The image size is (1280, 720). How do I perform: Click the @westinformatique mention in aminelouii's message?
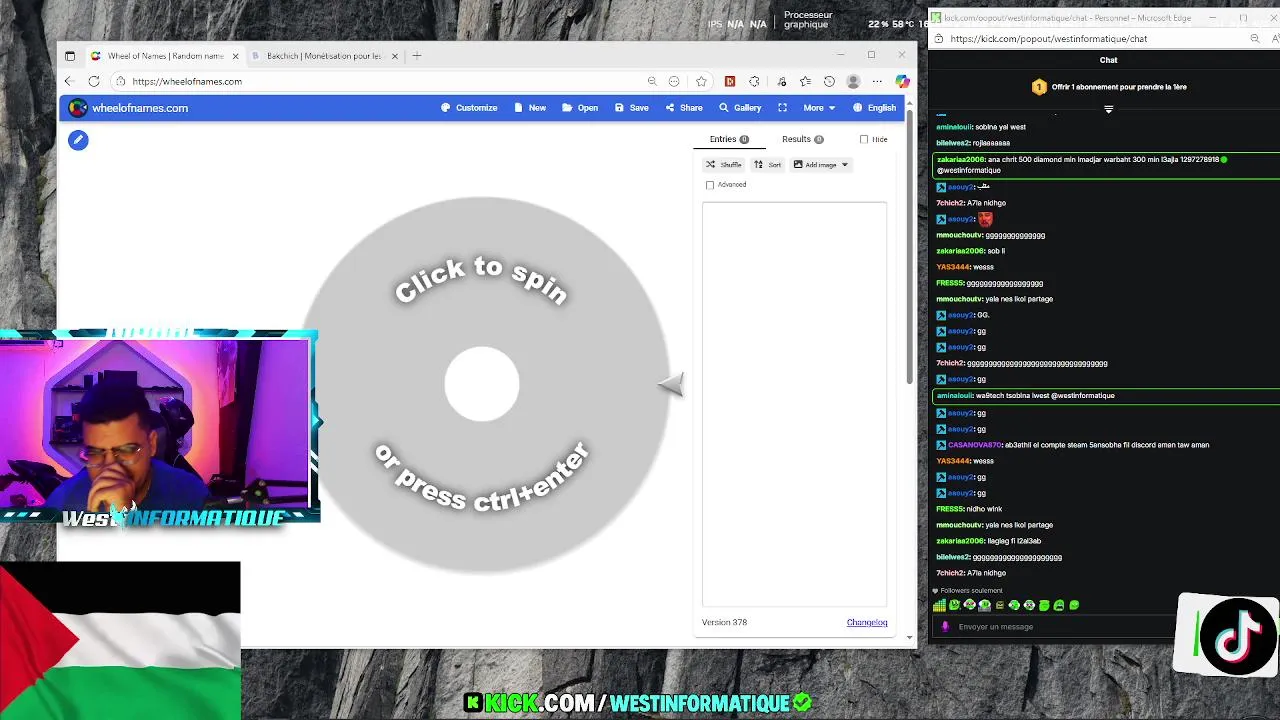coord(1082,396)
